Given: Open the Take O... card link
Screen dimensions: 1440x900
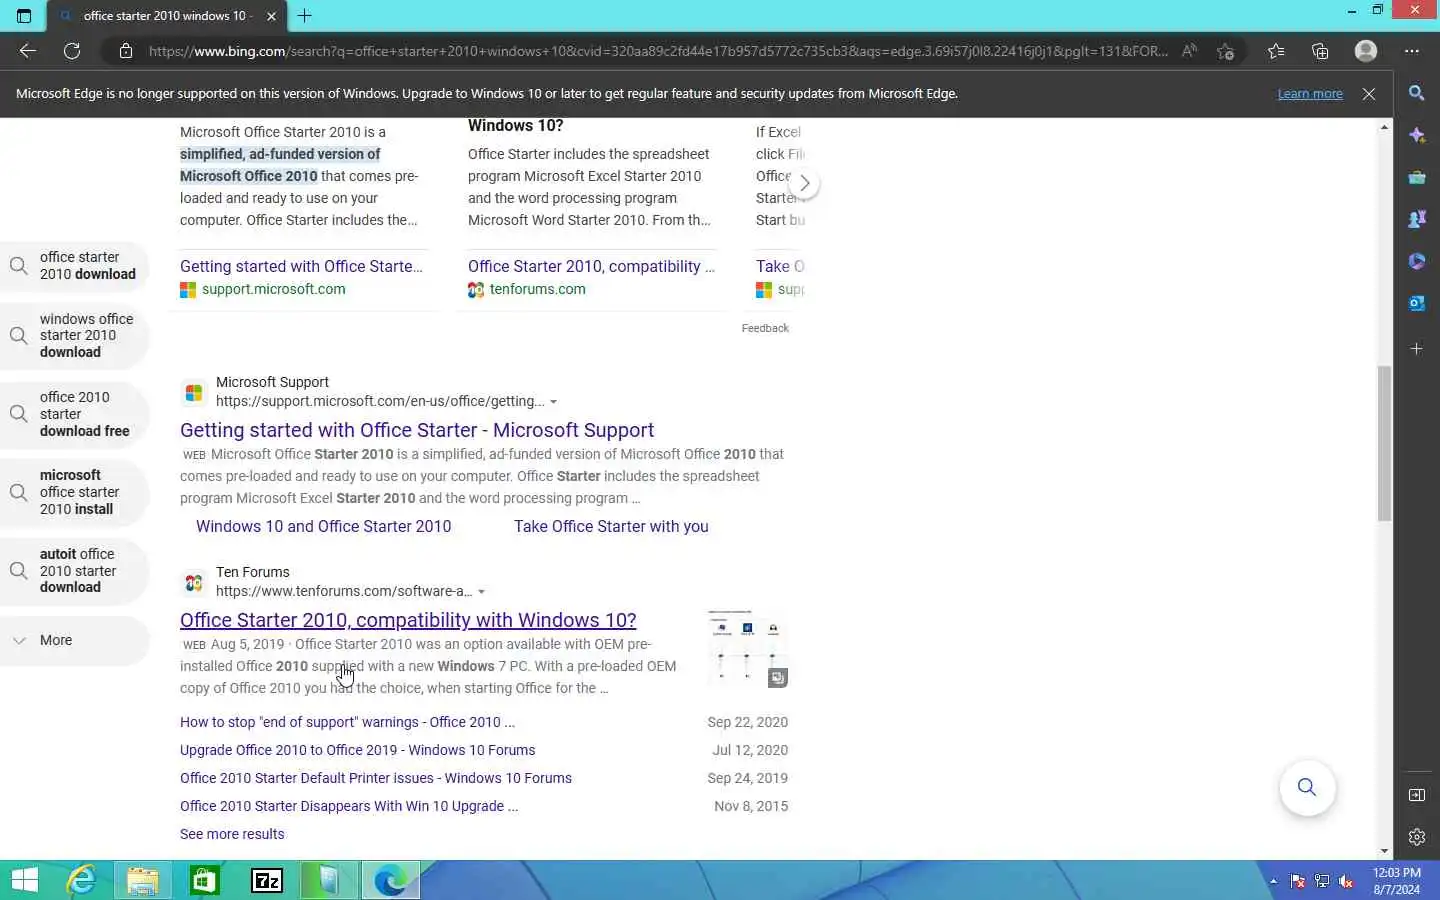Looking at the screenshot, I should click(x=780, y=266).
